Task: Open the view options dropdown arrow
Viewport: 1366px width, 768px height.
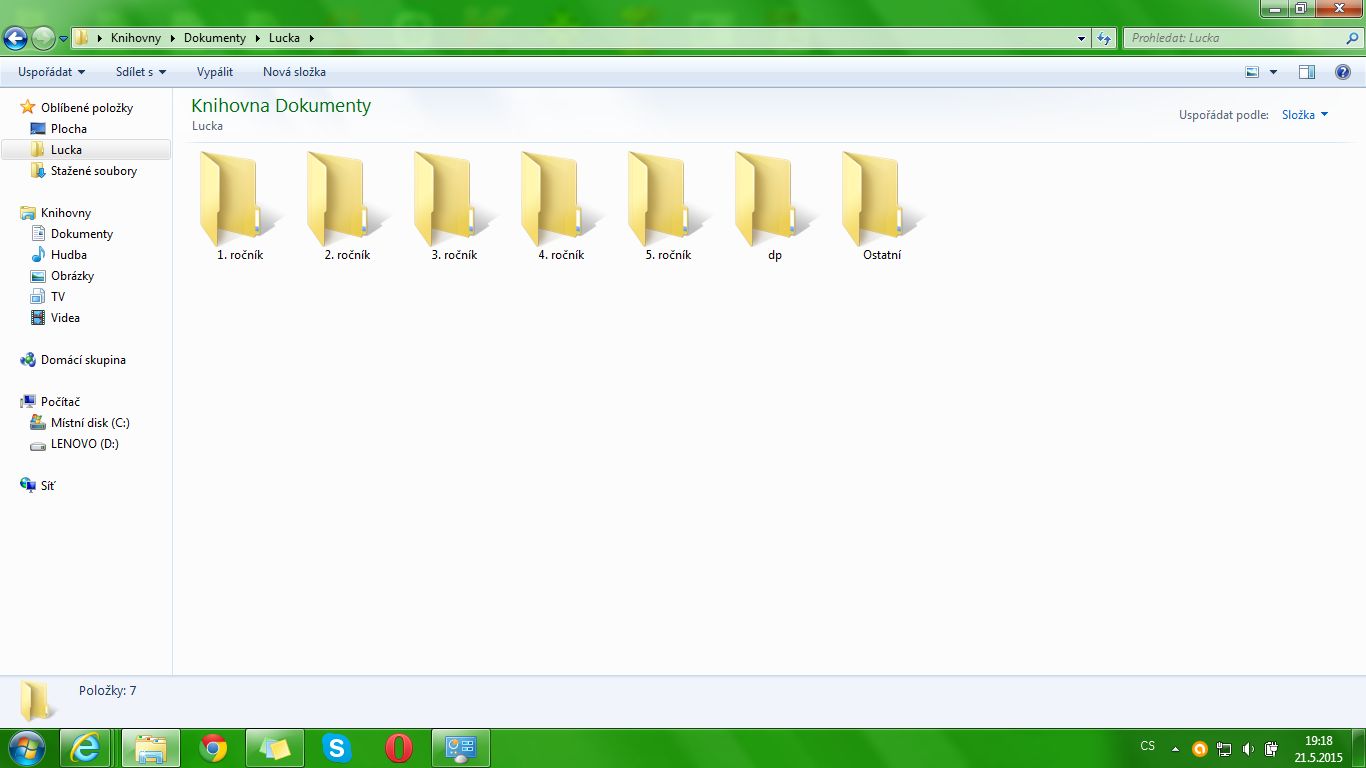Action: [x=1273, y=72]
